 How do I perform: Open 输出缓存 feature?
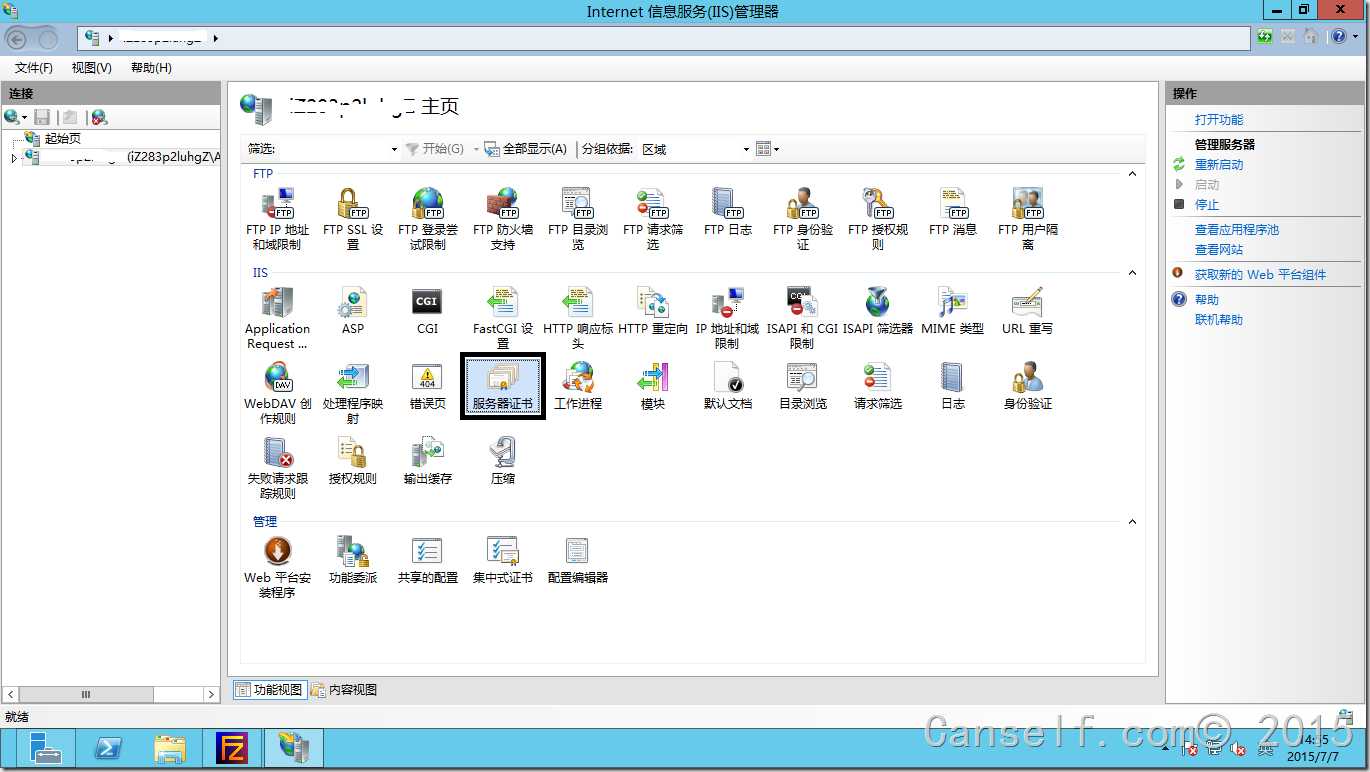tap(428, 460)
